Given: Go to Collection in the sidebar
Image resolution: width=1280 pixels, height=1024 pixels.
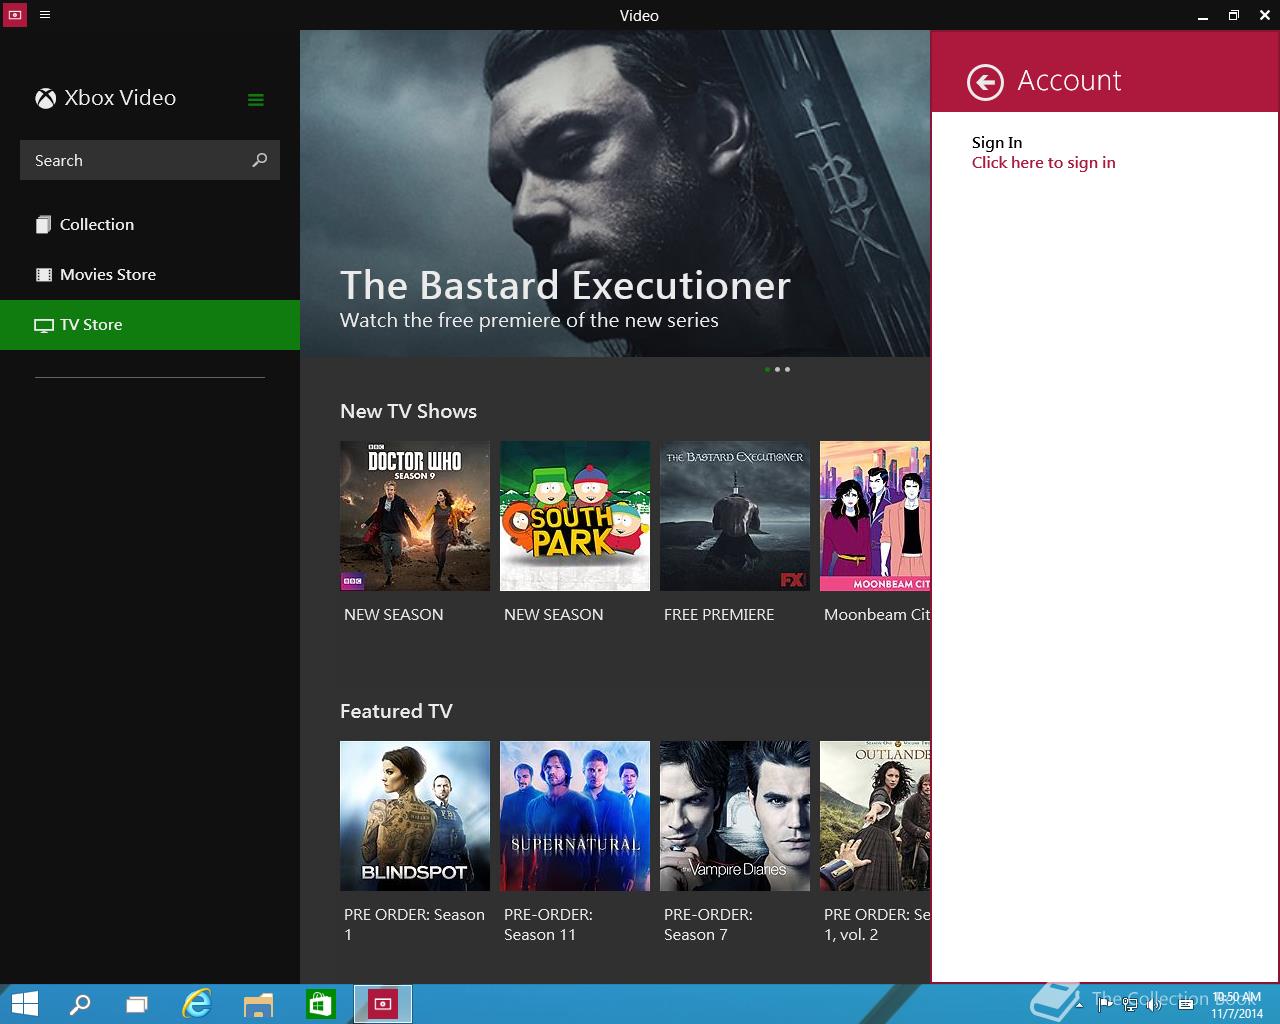Looking at the screenshot, I should (150, 225).
